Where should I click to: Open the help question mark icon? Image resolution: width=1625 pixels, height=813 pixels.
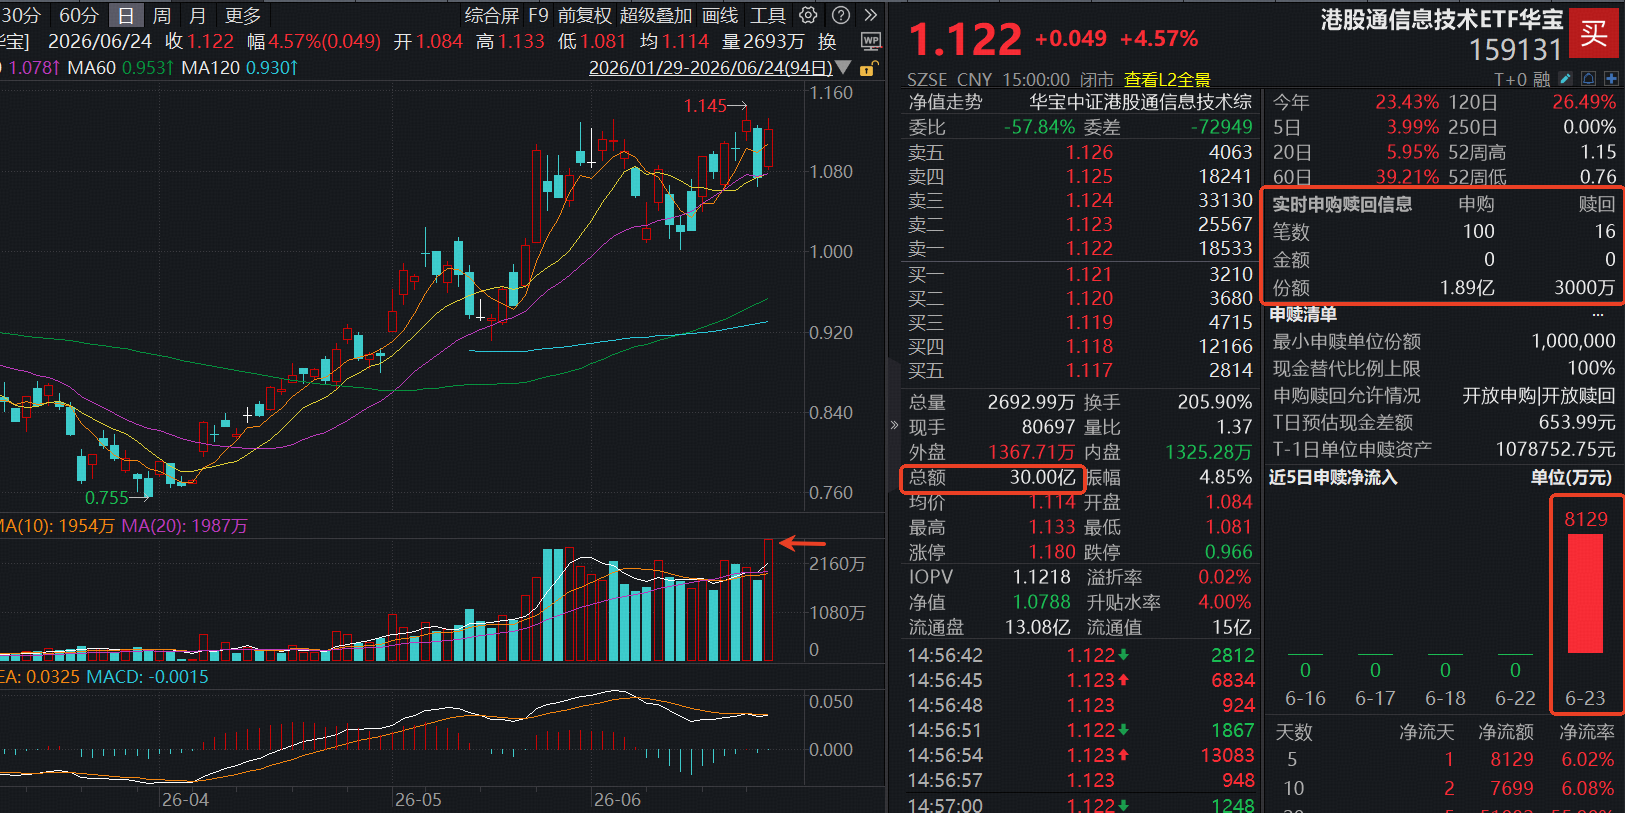pyautogui.click(x=841, y=15)
